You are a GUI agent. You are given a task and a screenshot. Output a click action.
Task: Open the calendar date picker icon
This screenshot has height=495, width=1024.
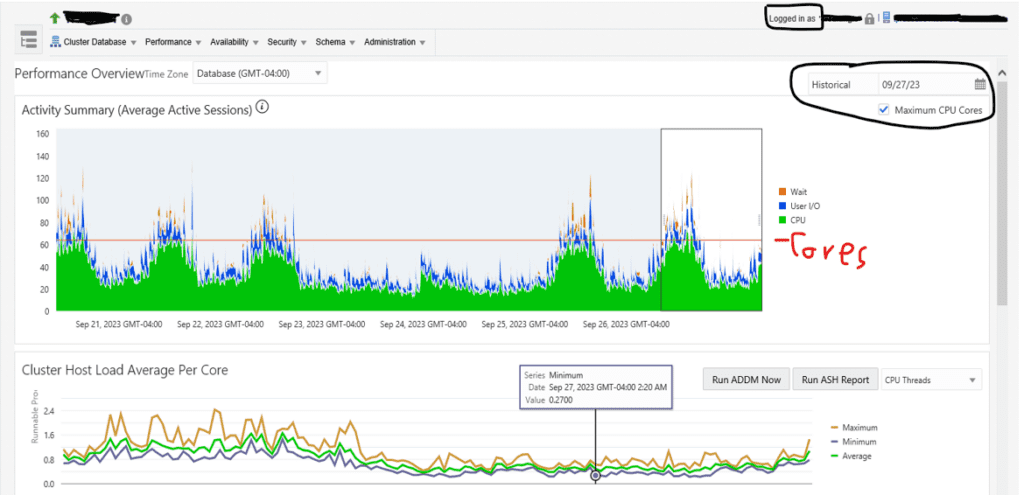pyautogui.click(x=980, y=84)
